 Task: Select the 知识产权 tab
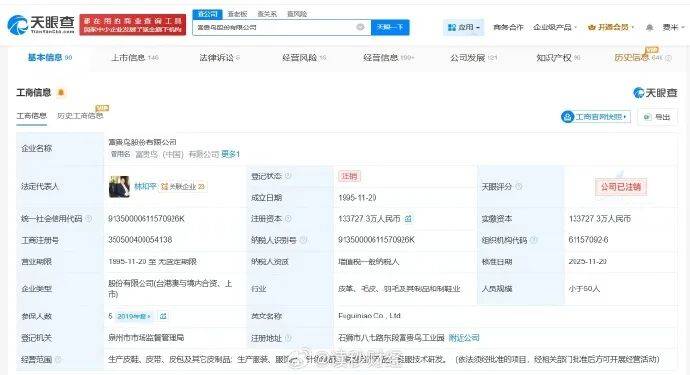pyautogui.click(x=558, y=58)
